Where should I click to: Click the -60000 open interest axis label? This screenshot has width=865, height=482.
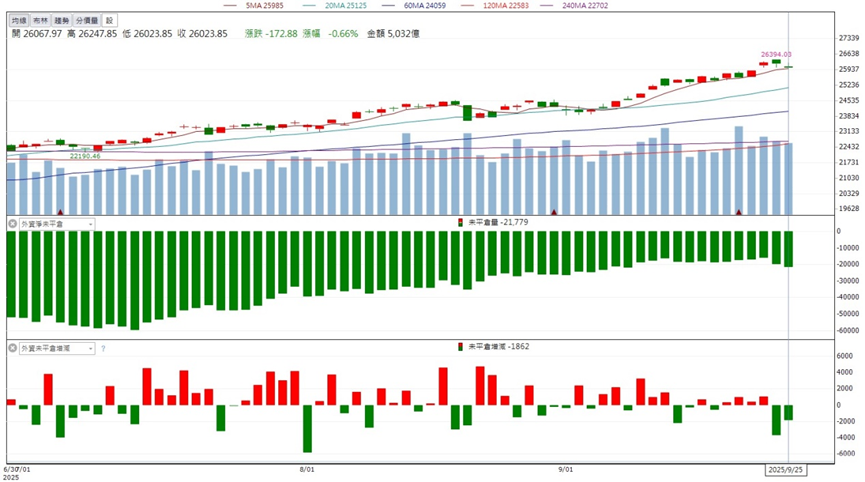click(847, 330)
